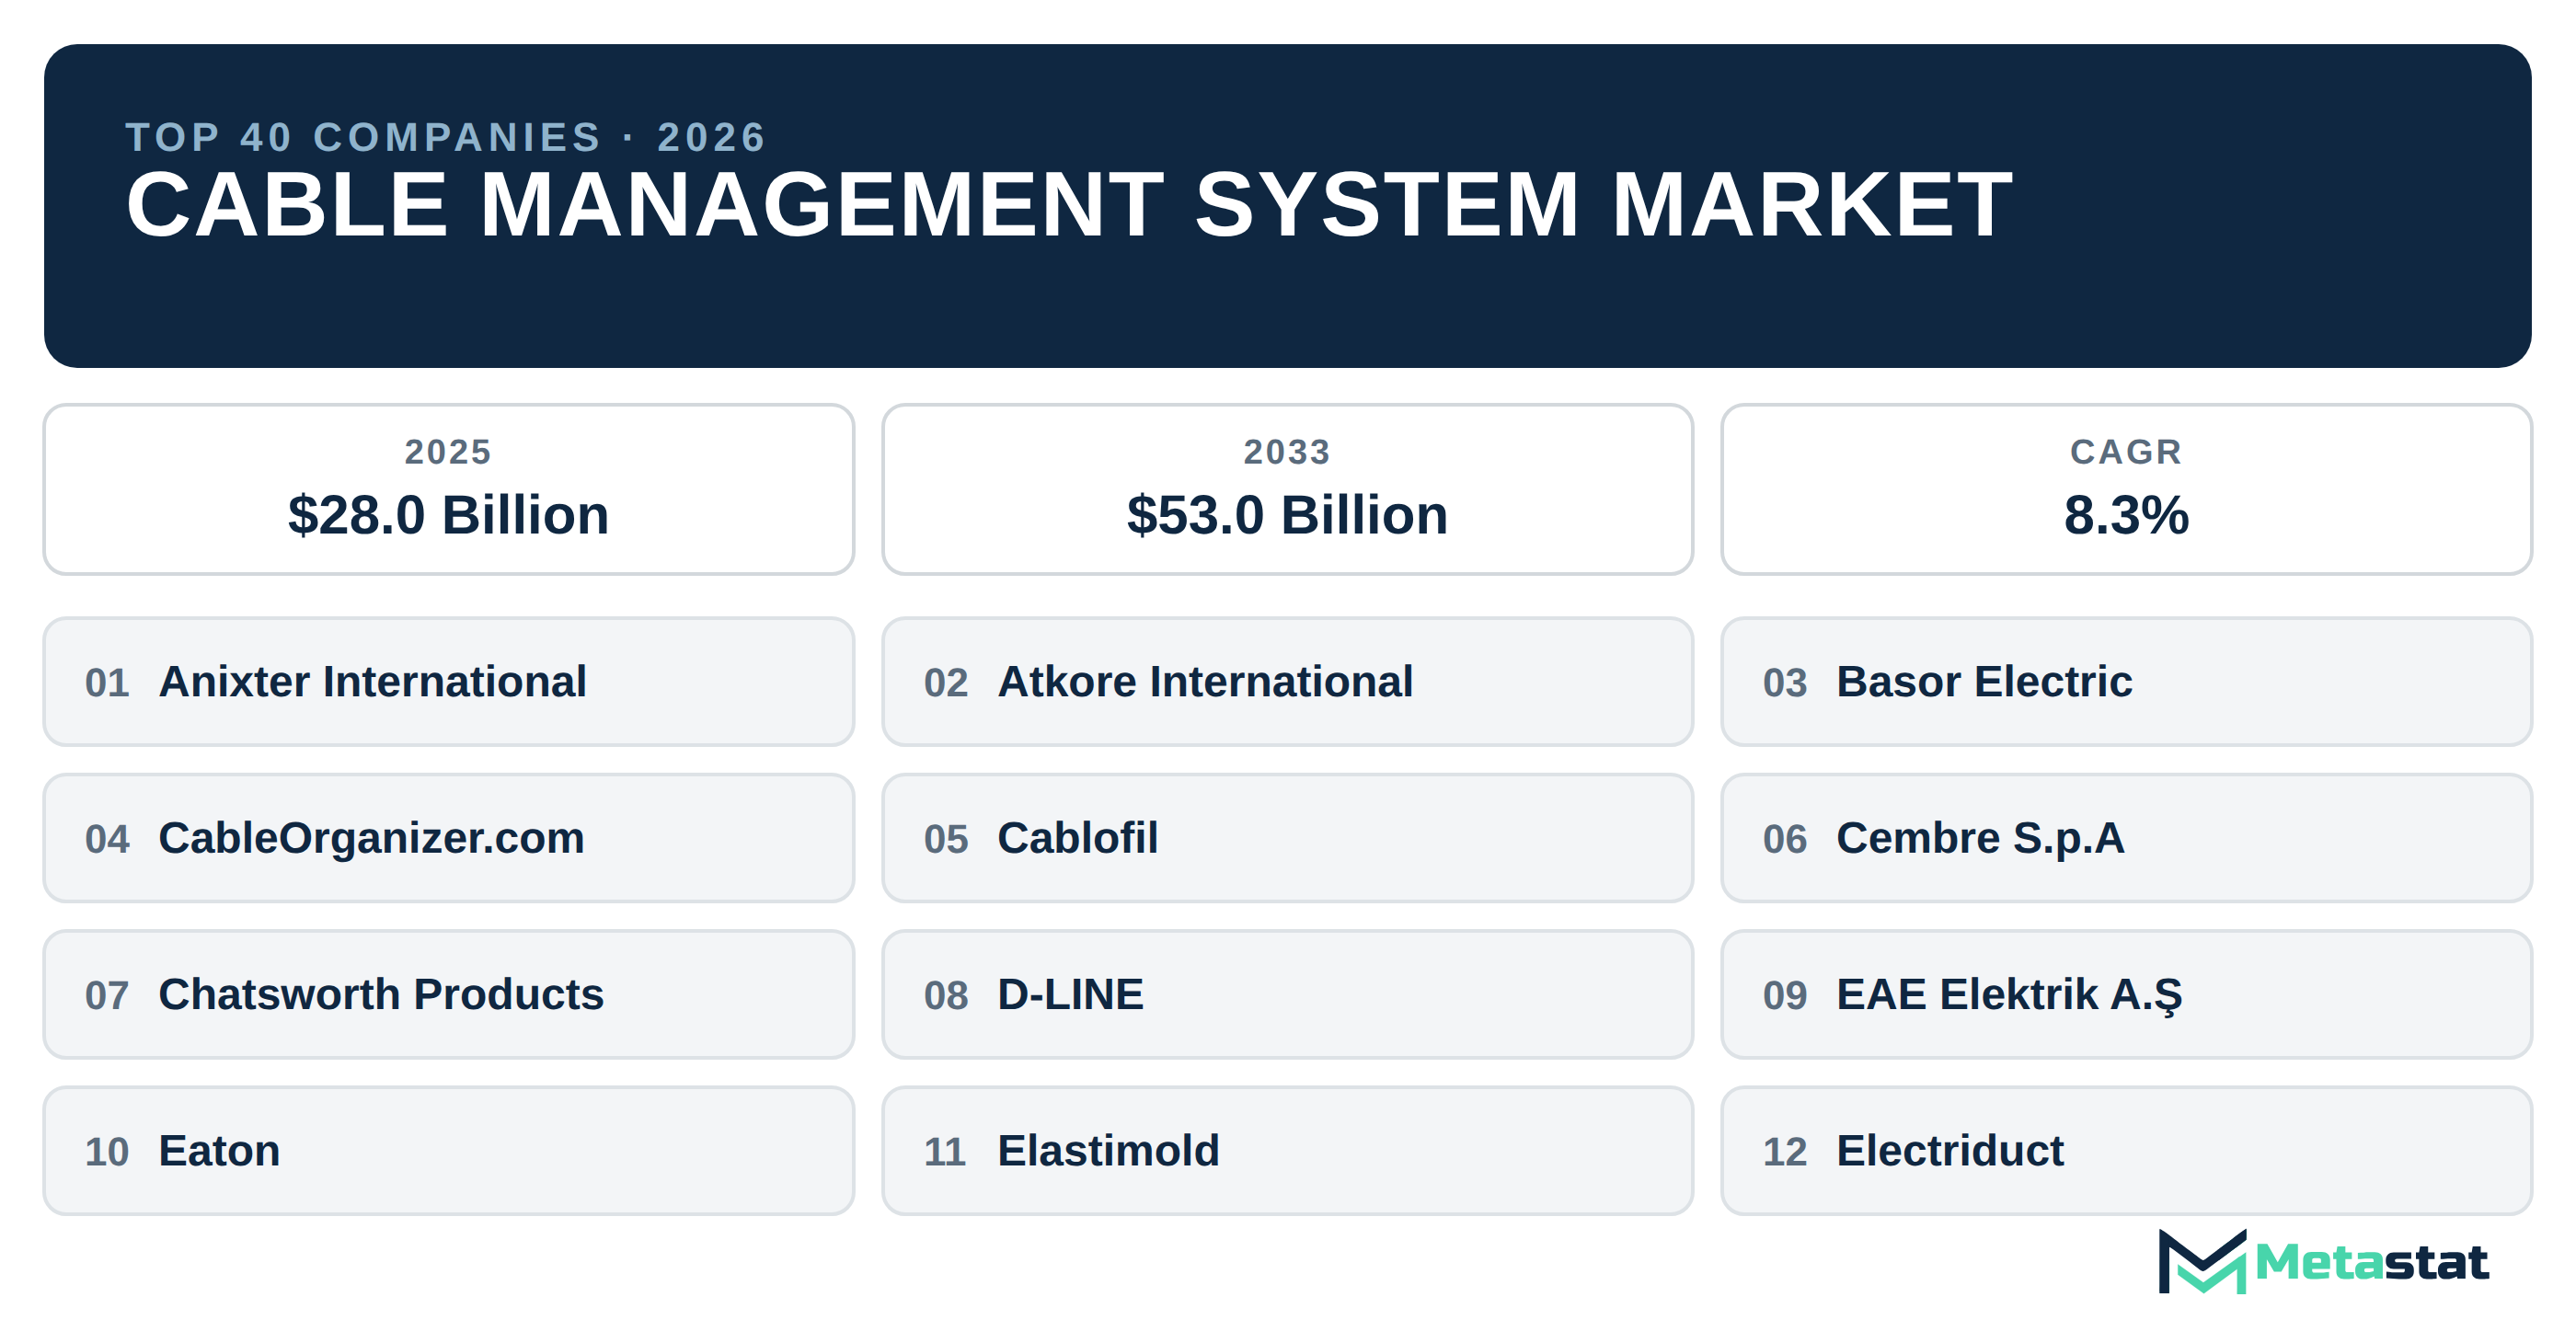The width and height of the screenshot is (2576, 1343).
Task: Select the Anixter International card
Action: pos(448,681)
